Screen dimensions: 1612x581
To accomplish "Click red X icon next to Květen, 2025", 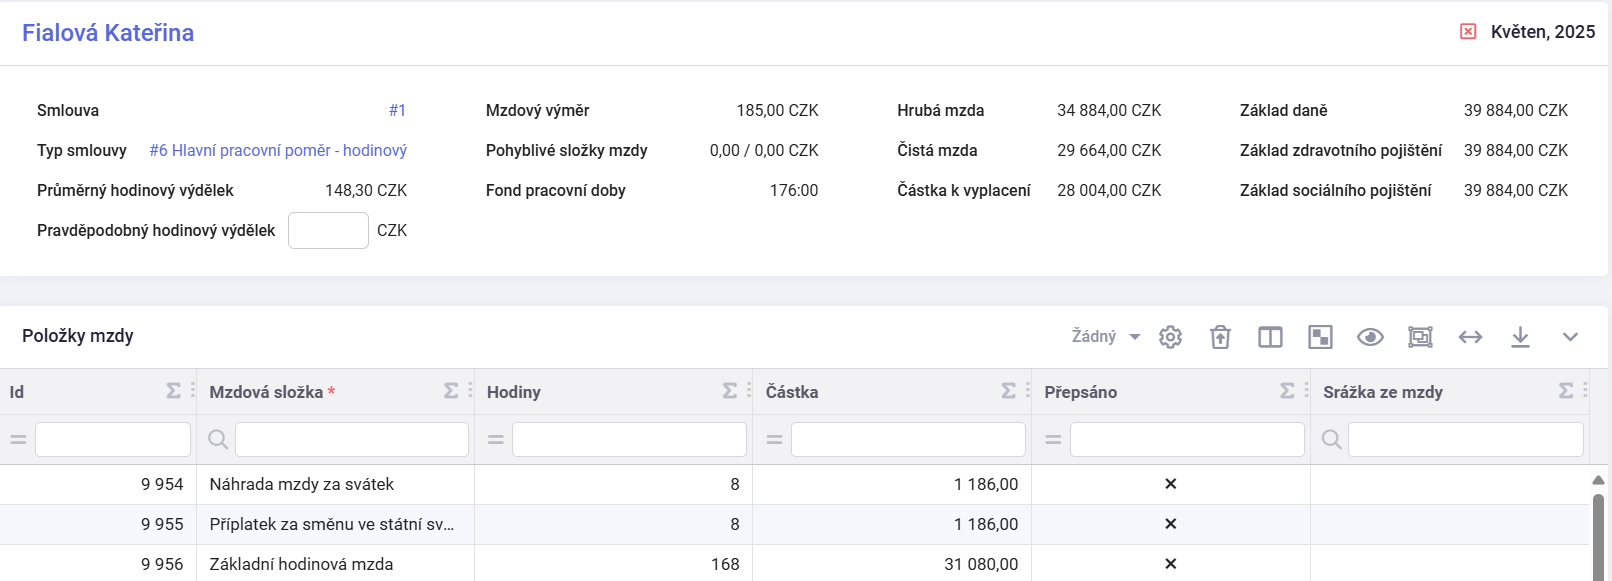I will tap(1468, 32).
